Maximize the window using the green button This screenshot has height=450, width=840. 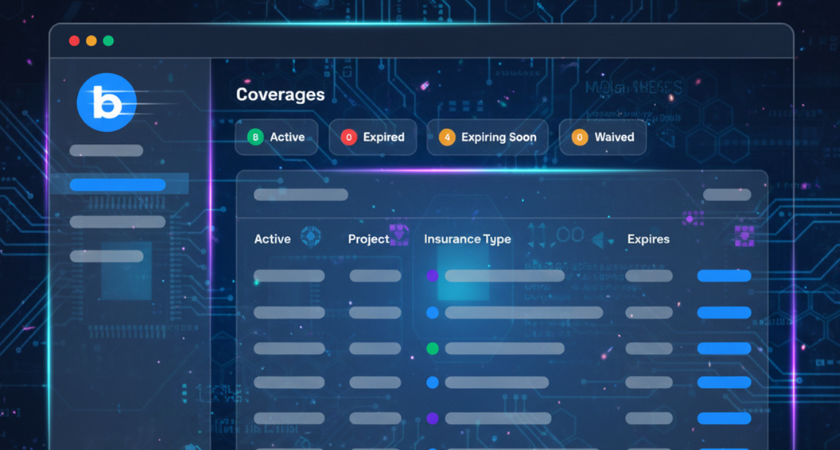tap(108, 41)
